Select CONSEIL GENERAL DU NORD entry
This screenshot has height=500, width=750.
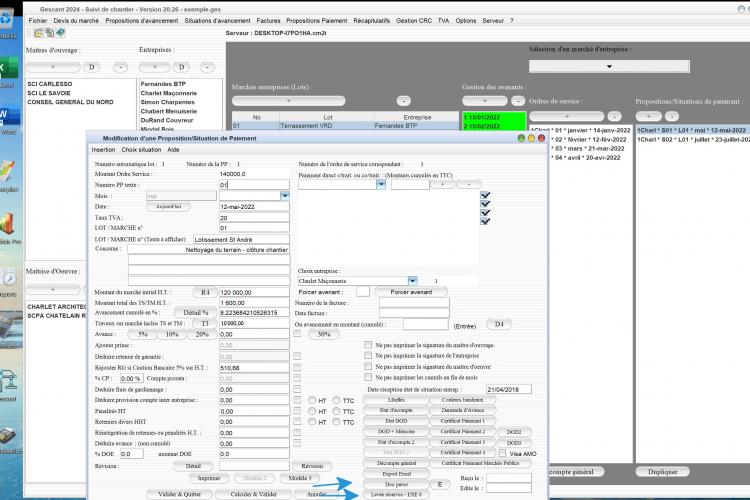(70, 102)
